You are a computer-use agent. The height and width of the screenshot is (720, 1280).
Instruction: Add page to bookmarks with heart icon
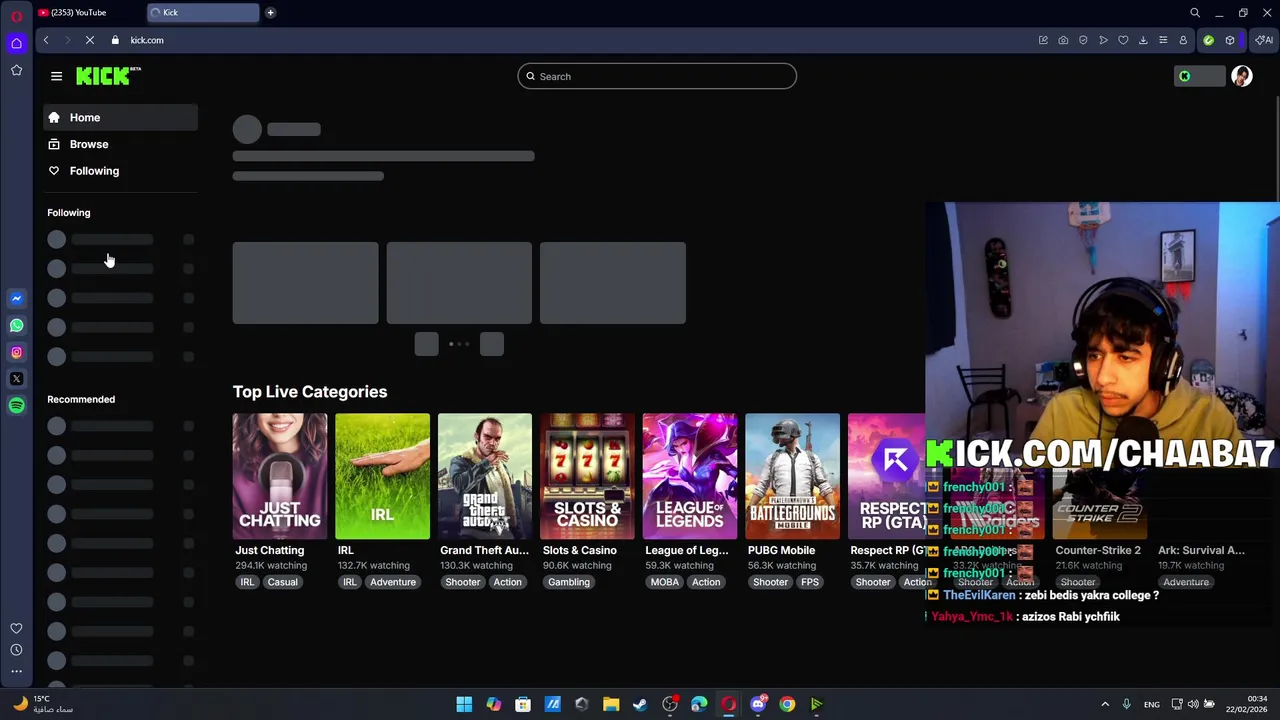[x=1123, y=40]
